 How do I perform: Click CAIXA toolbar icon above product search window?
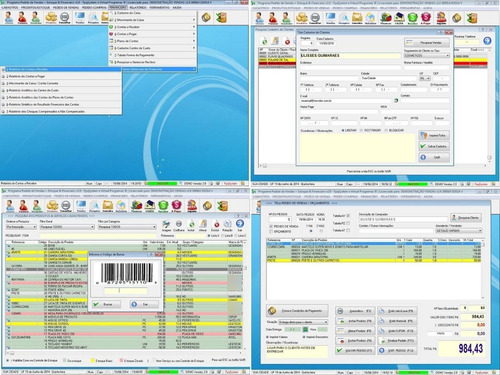point(150,206)
